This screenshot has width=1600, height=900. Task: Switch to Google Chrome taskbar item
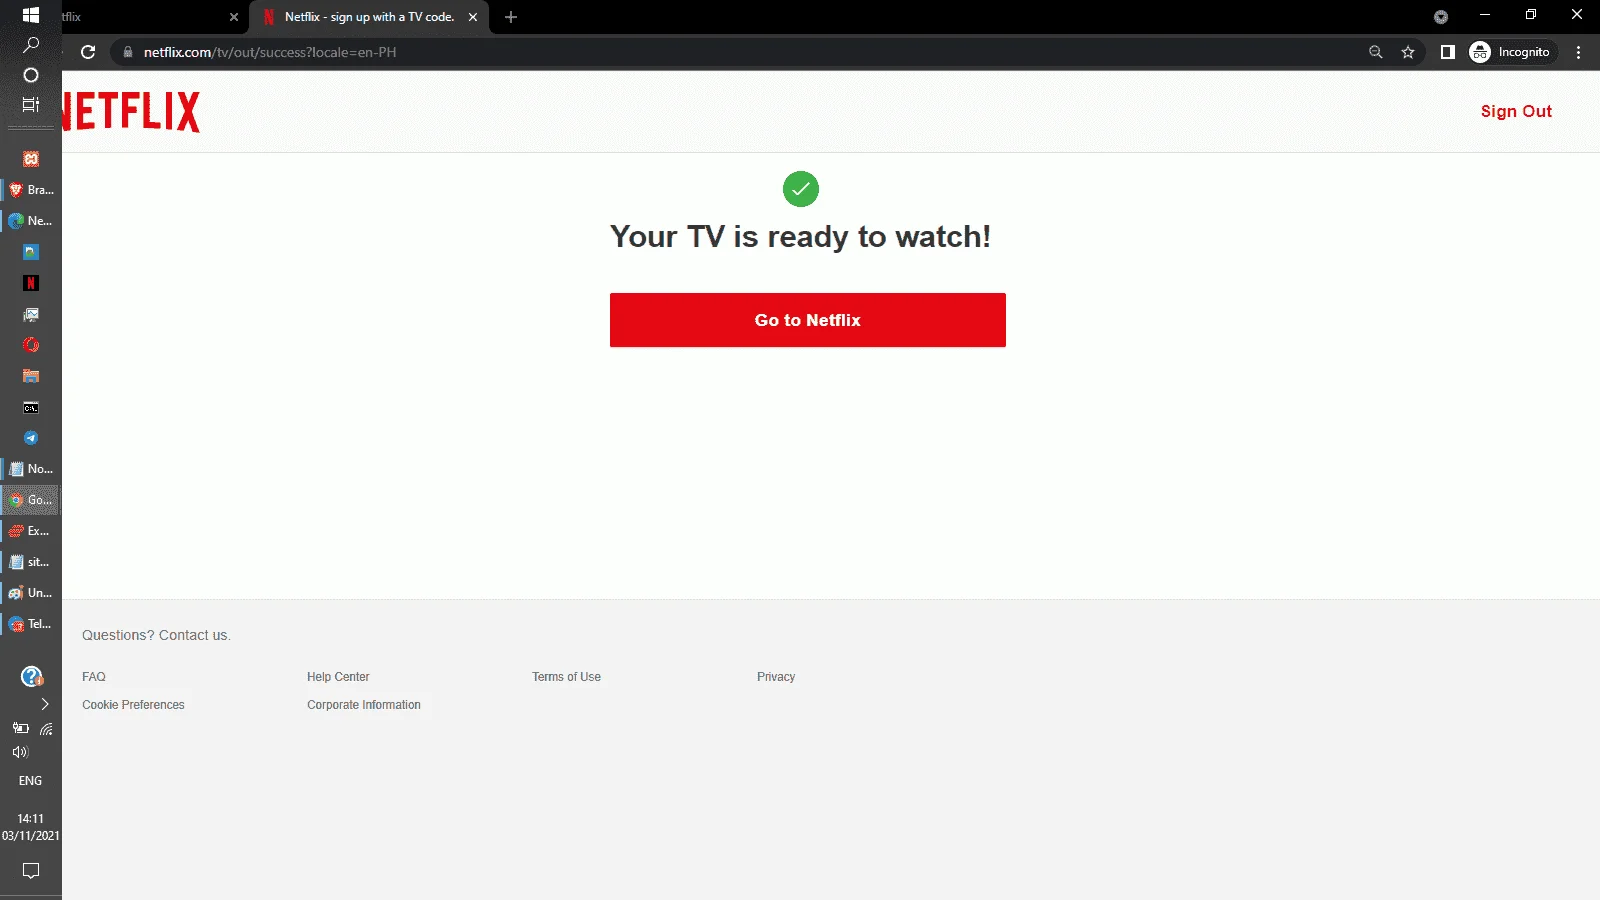pyautogui.click(x=31, y=500)
